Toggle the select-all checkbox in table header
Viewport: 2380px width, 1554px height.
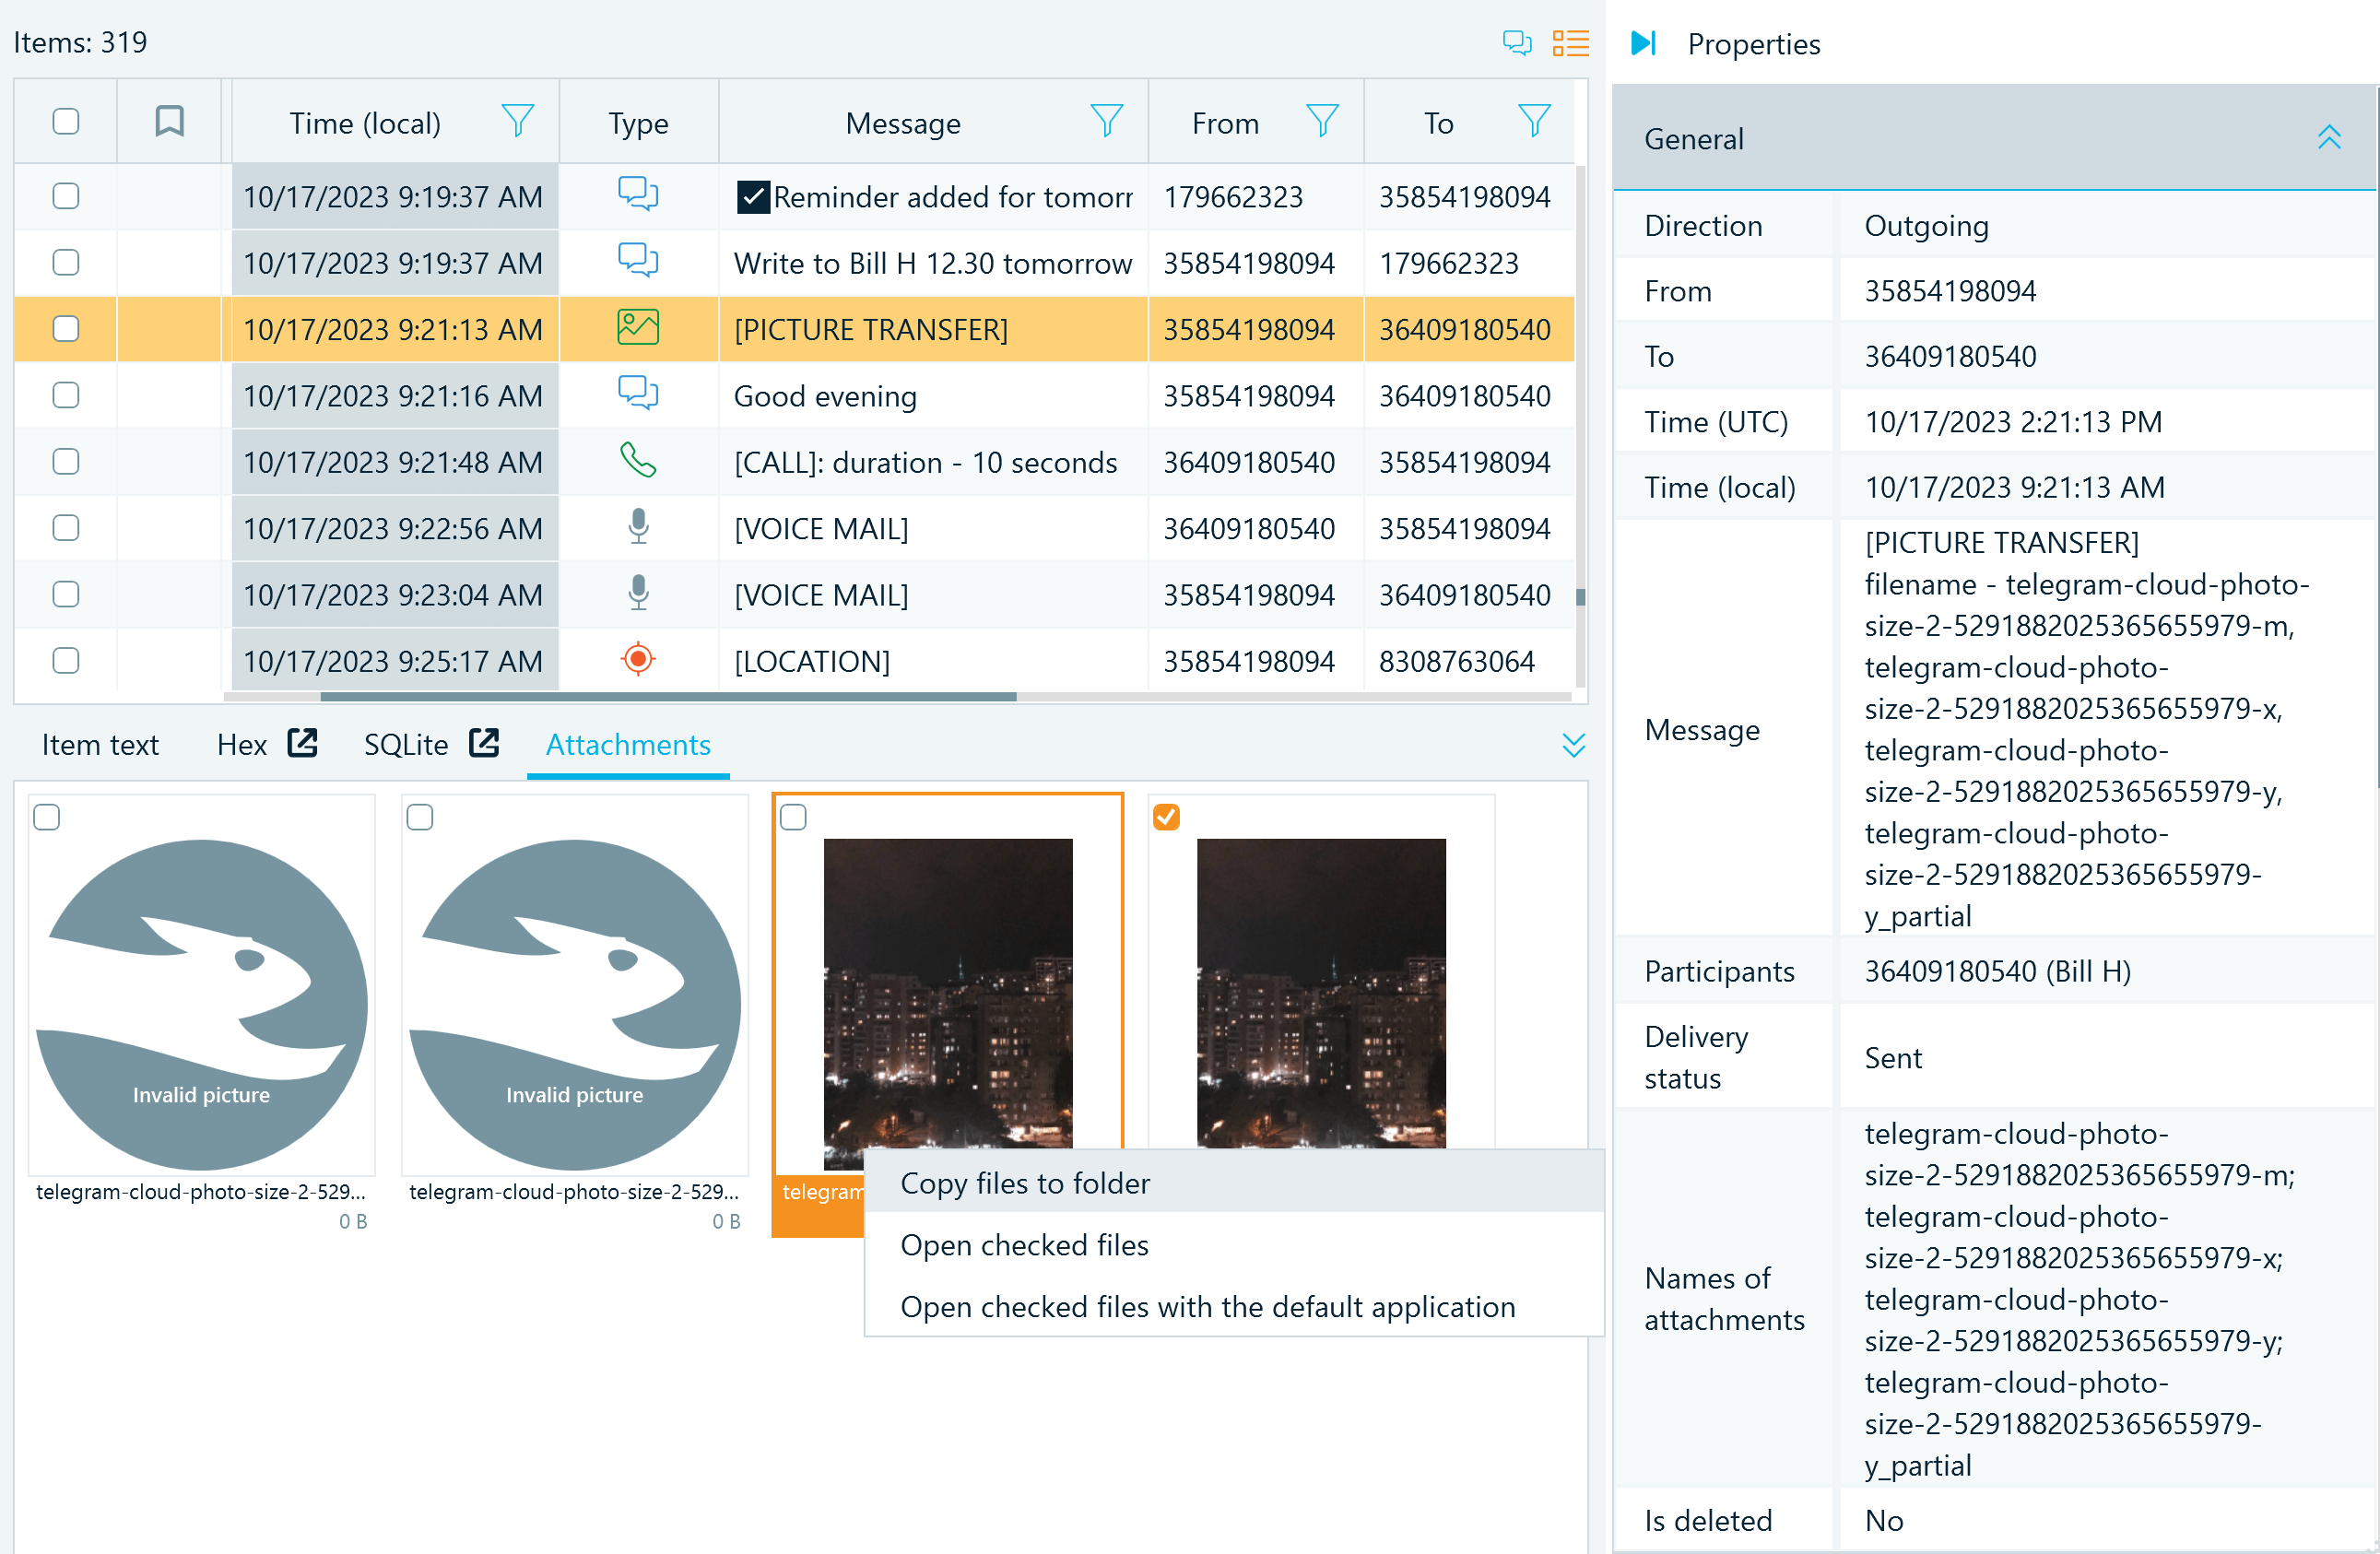coord(66,122)
